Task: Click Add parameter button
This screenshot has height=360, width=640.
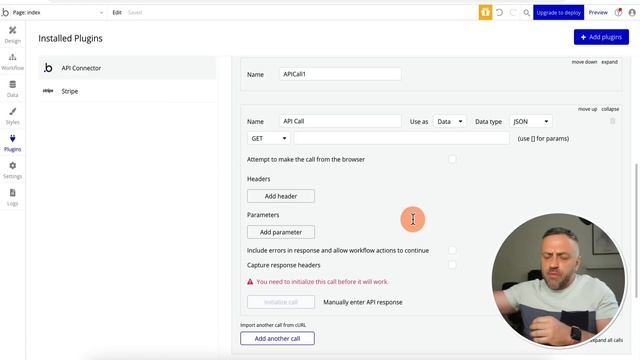Action: (281, 232)
